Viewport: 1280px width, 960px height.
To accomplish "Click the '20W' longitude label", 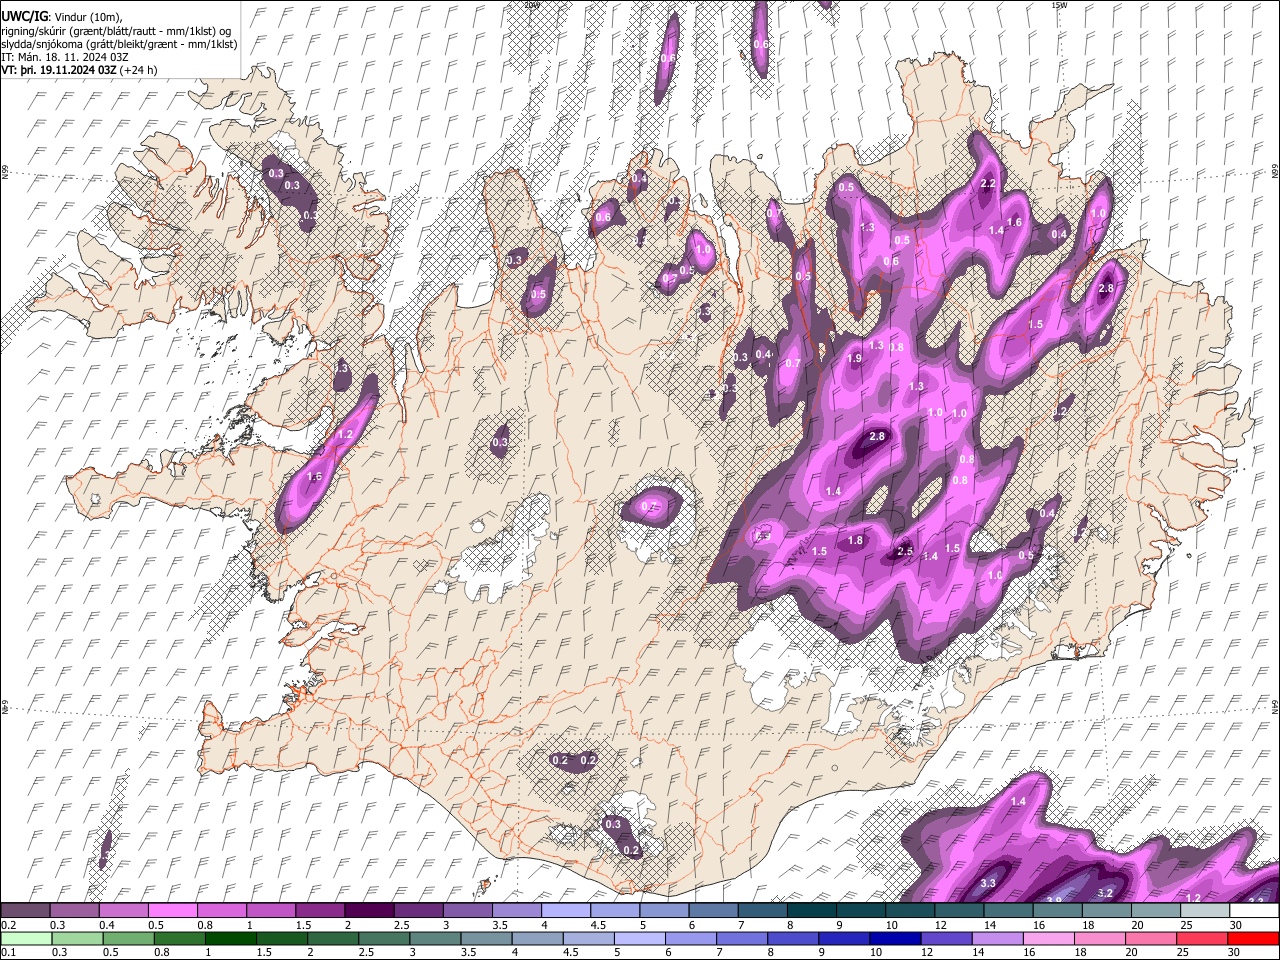I will point(531,5).
